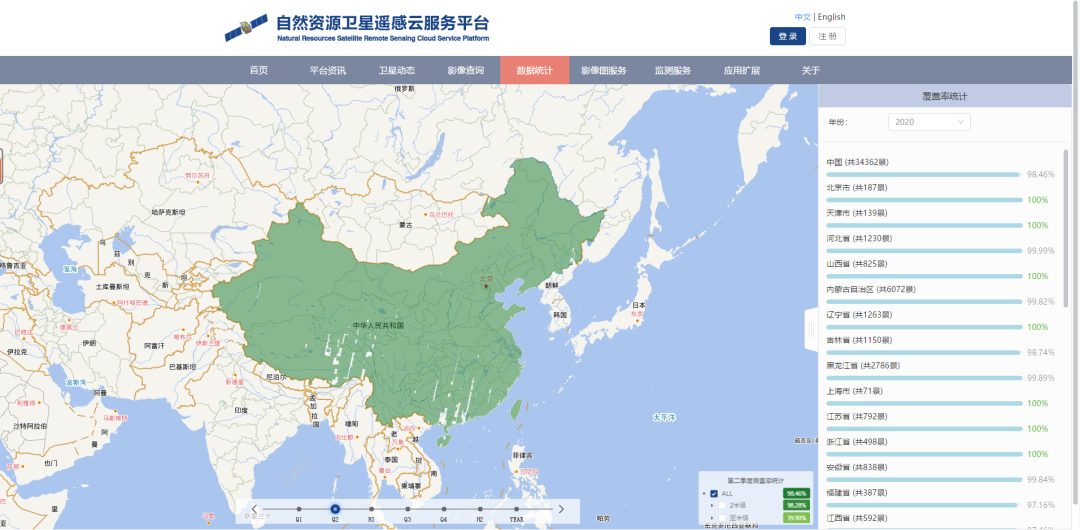Image resolution: width=1080 pixels, height=530 pixels.
Task: Click the 覆盖率统计 panel header
Action: (945, 96)
